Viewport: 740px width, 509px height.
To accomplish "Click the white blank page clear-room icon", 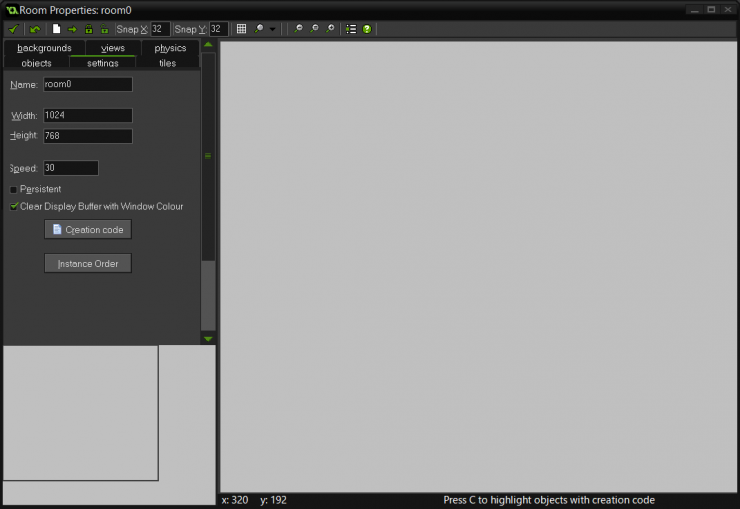I will point(56,29).
